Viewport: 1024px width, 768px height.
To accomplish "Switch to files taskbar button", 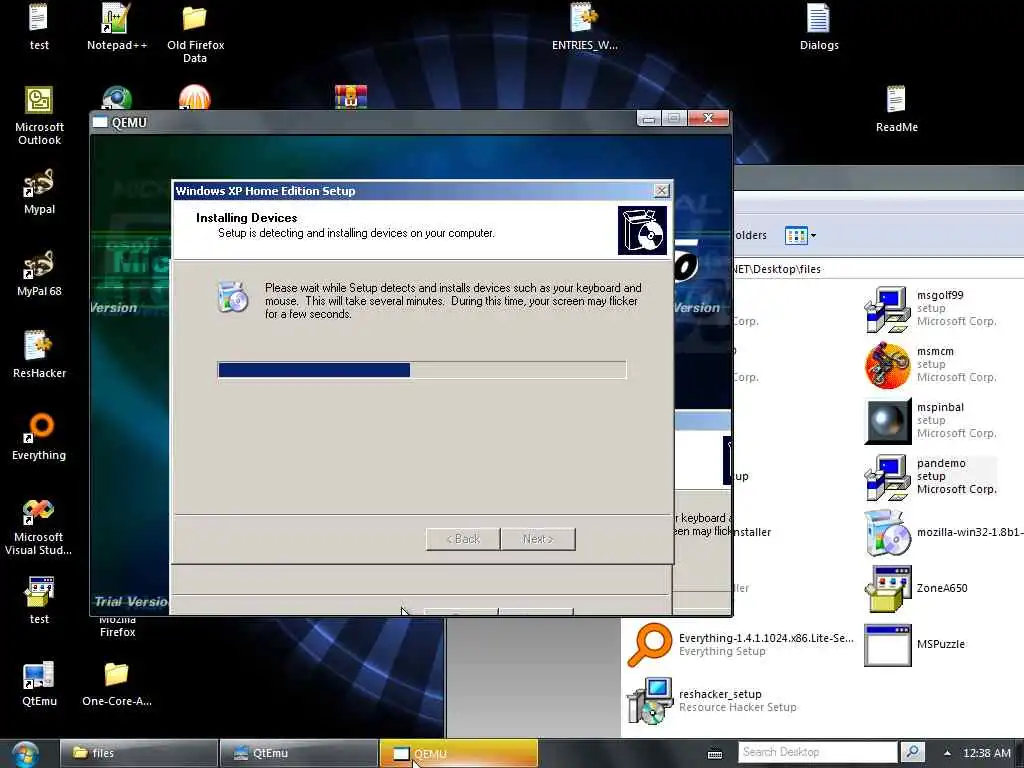I will (x=139, y=753).
